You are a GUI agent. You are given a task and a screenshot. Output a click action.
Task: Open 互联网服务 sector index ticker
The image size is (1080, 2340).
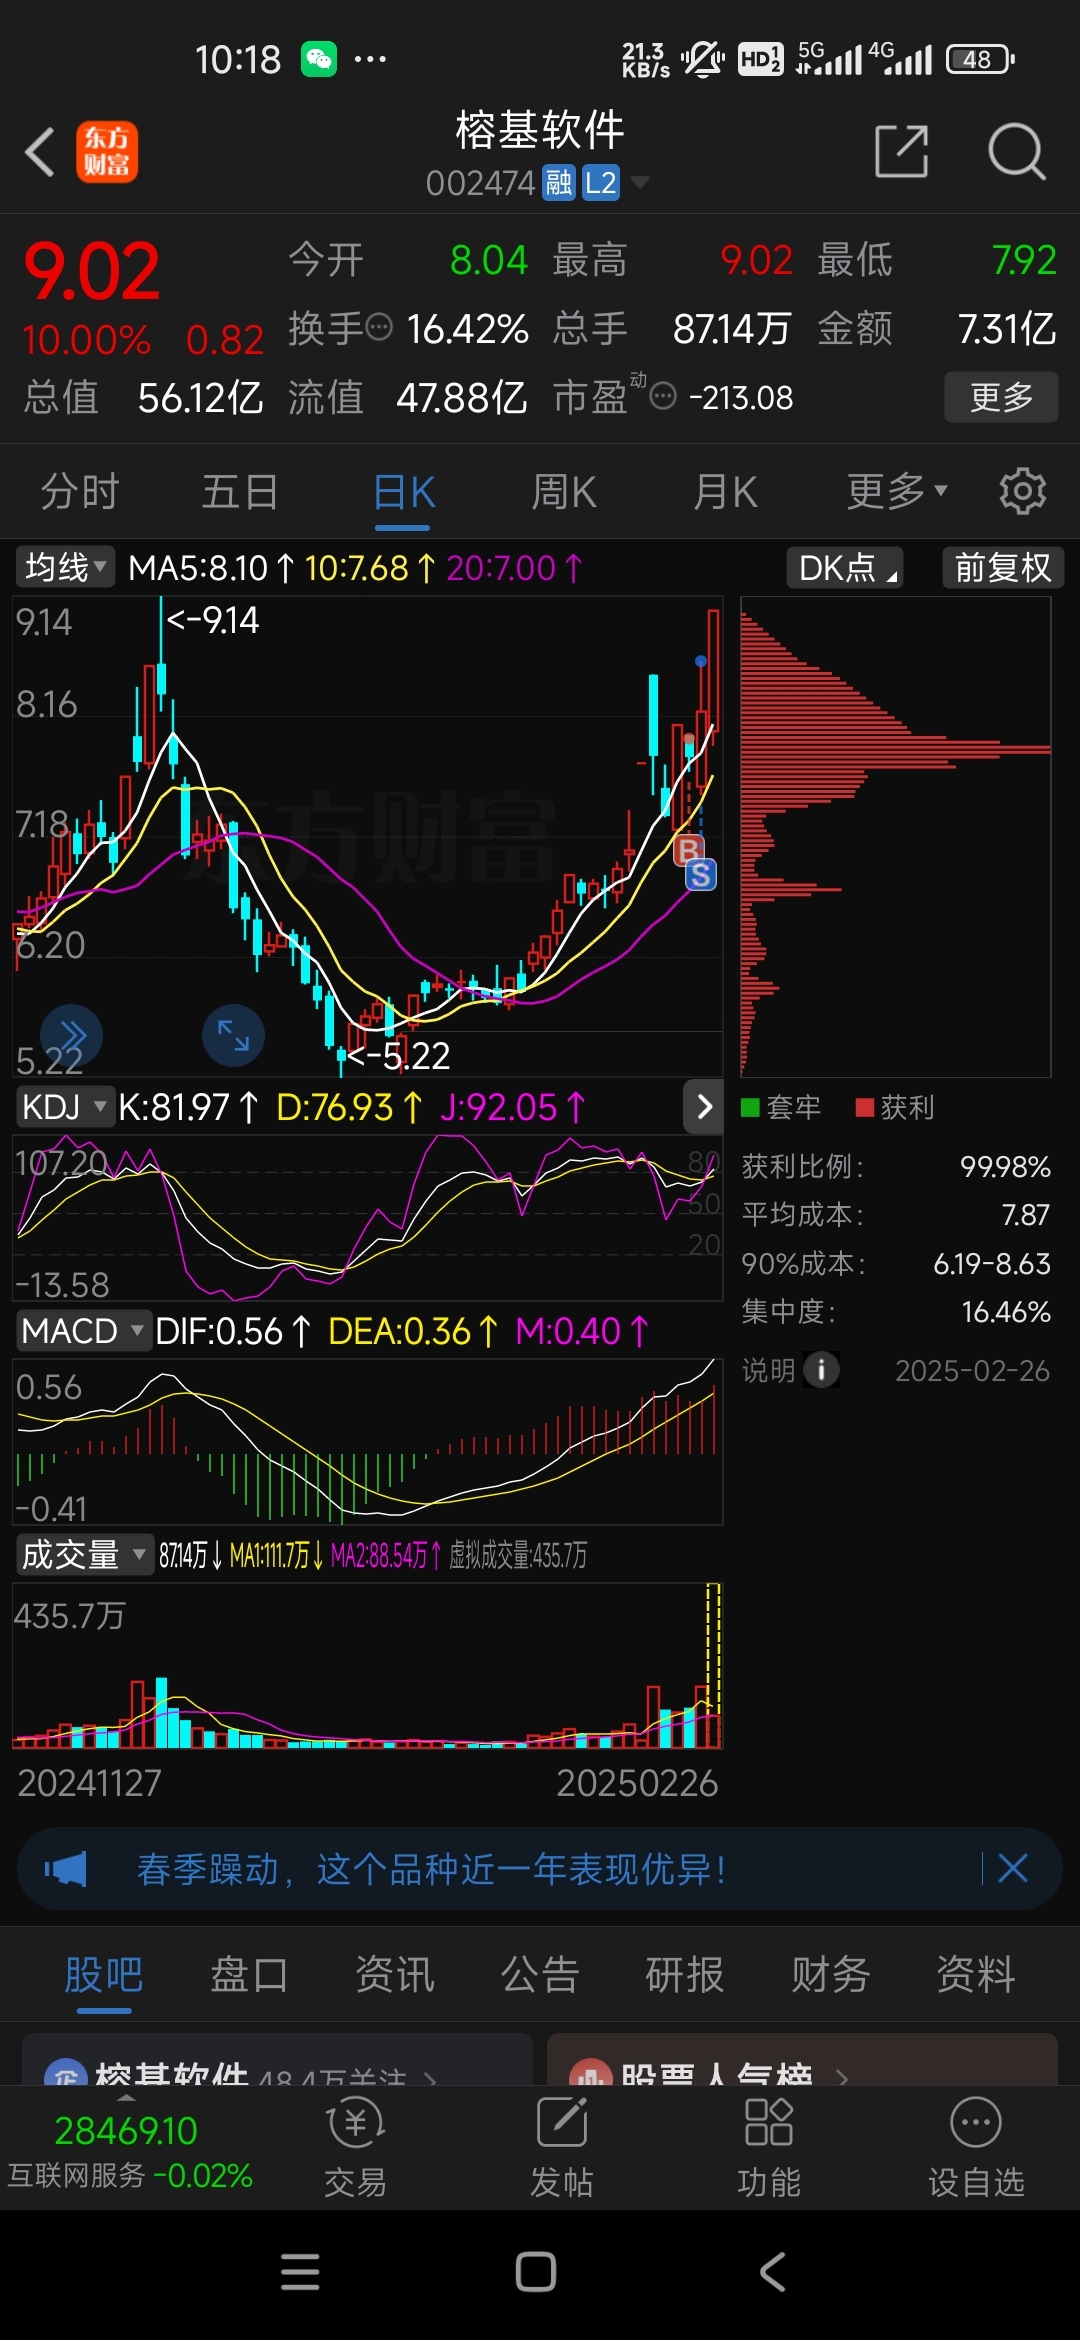coord(130,2152)
